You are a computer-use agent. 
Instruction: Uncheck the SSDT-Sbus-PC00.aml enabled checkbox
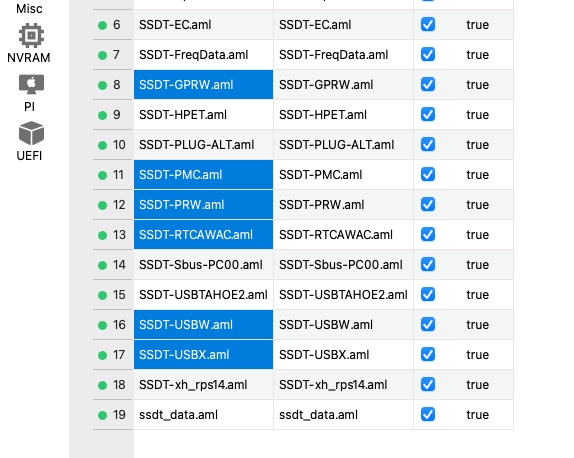pyautogui.click(x=428, y=265)
